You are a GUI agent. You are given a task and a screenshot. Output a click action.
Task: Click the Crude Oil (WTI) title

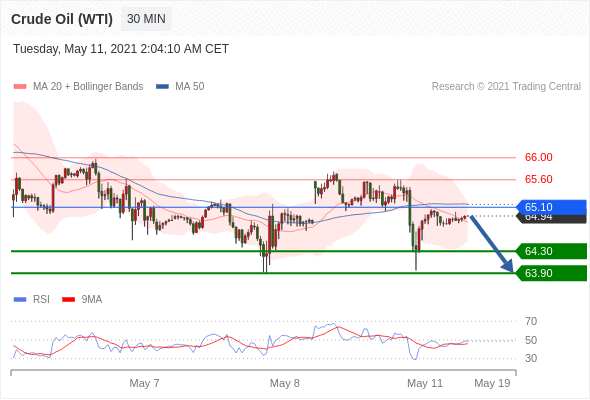click(62, 19)
